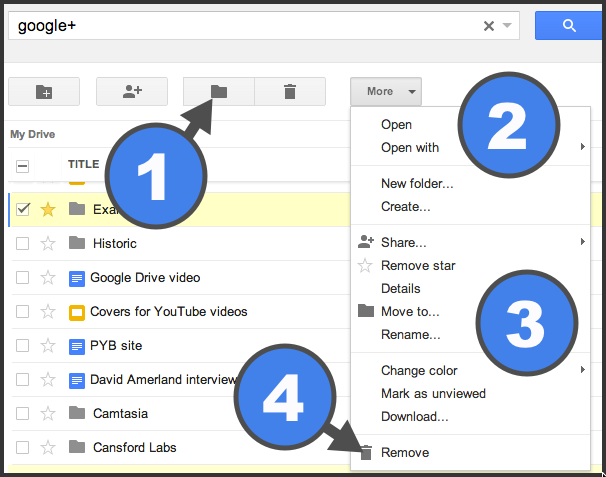Clear the google+ search text
The width and height of the screenshot is (606, 477).
[x=489, y=26]
